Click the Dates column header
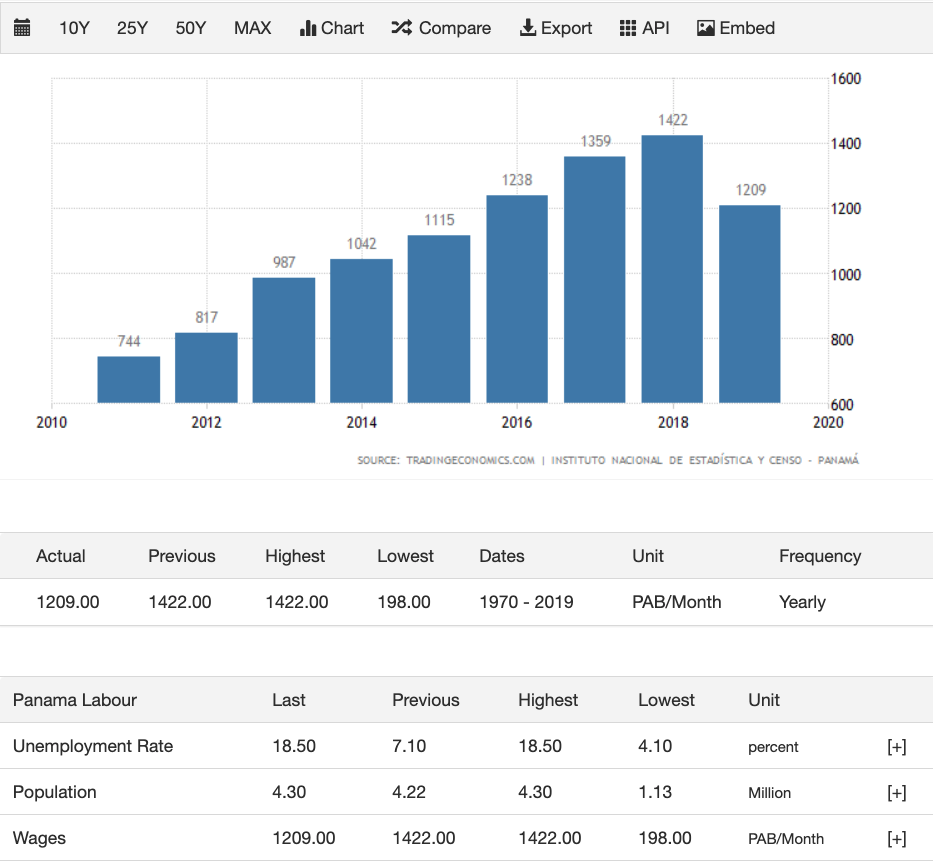 tap(502, 556)
